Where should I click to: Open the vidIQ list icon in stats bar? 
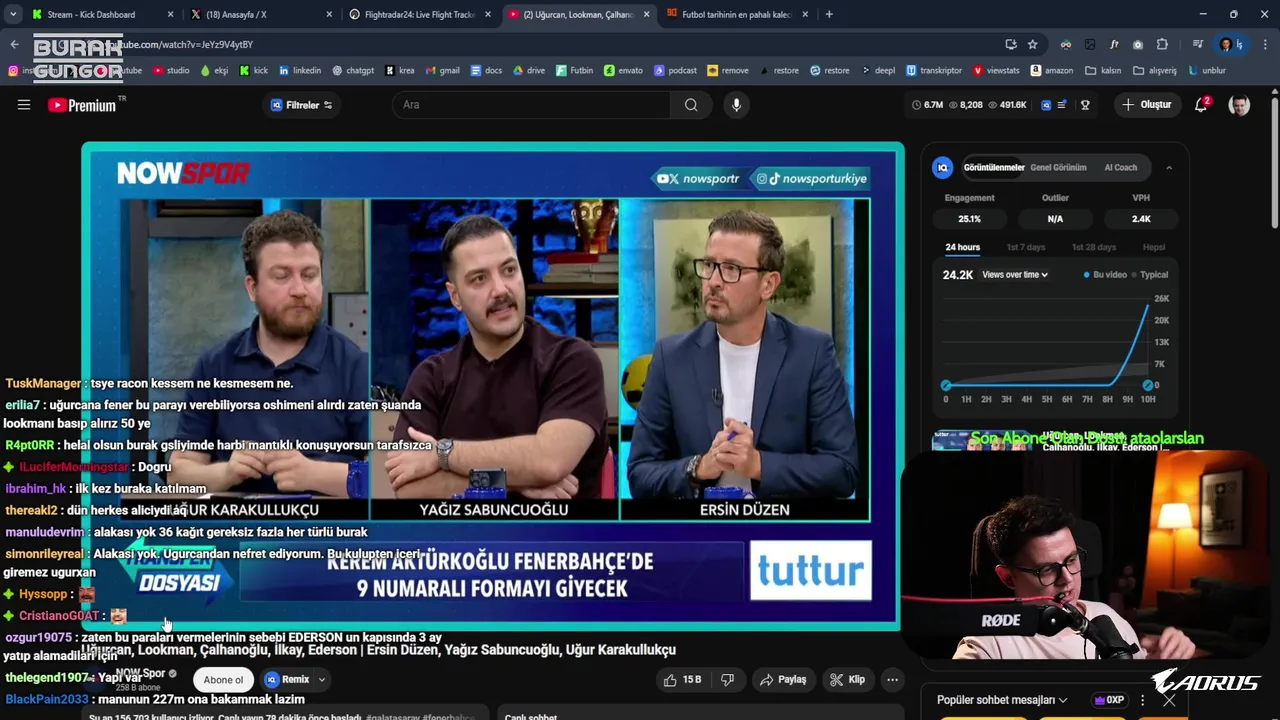1062,105
